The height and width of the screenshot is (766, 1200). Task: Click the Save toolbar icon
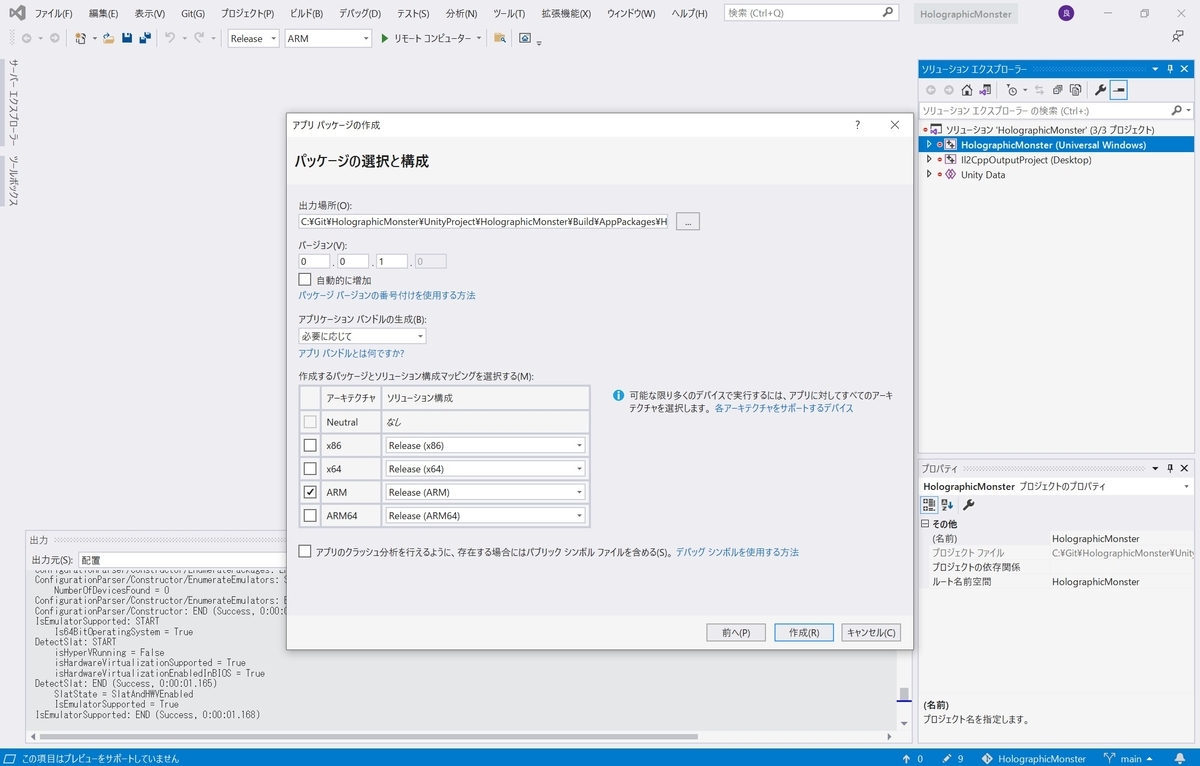(x=127, y=38)
